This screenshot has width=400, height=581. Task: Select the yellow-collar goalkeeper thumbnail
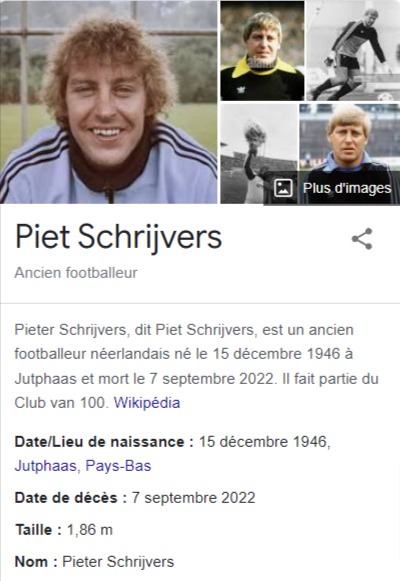[262, 50]
